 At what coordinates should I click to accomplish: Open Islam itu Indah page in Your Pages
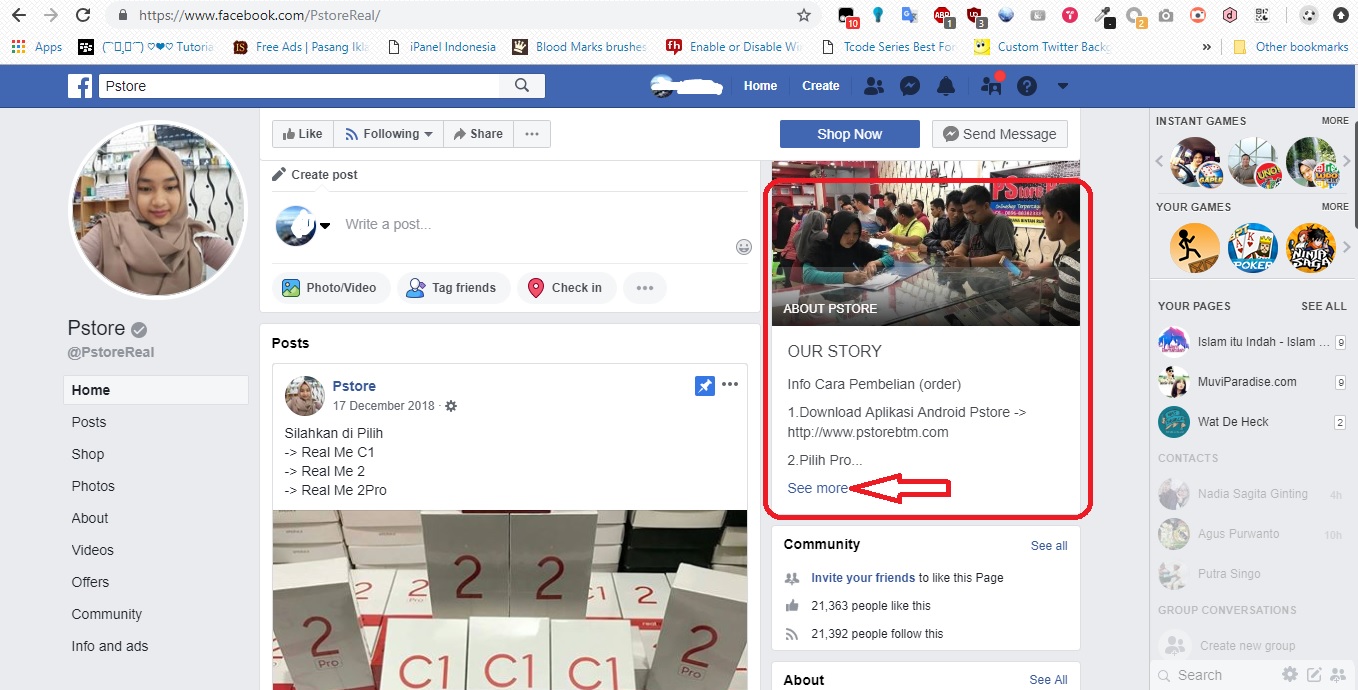[1252, 342]
